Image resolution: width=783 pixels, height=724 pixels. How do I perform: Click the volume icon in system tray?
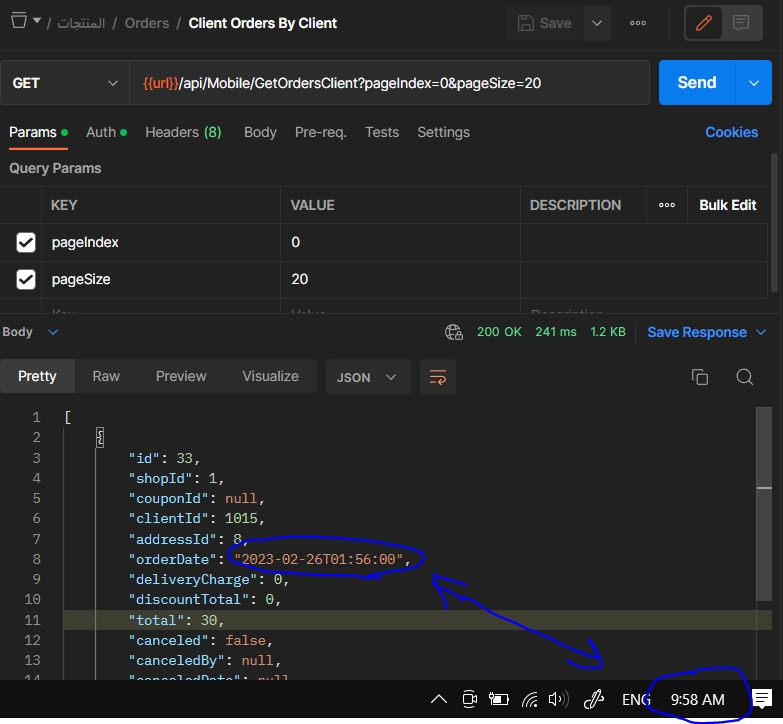coord(558,699)
